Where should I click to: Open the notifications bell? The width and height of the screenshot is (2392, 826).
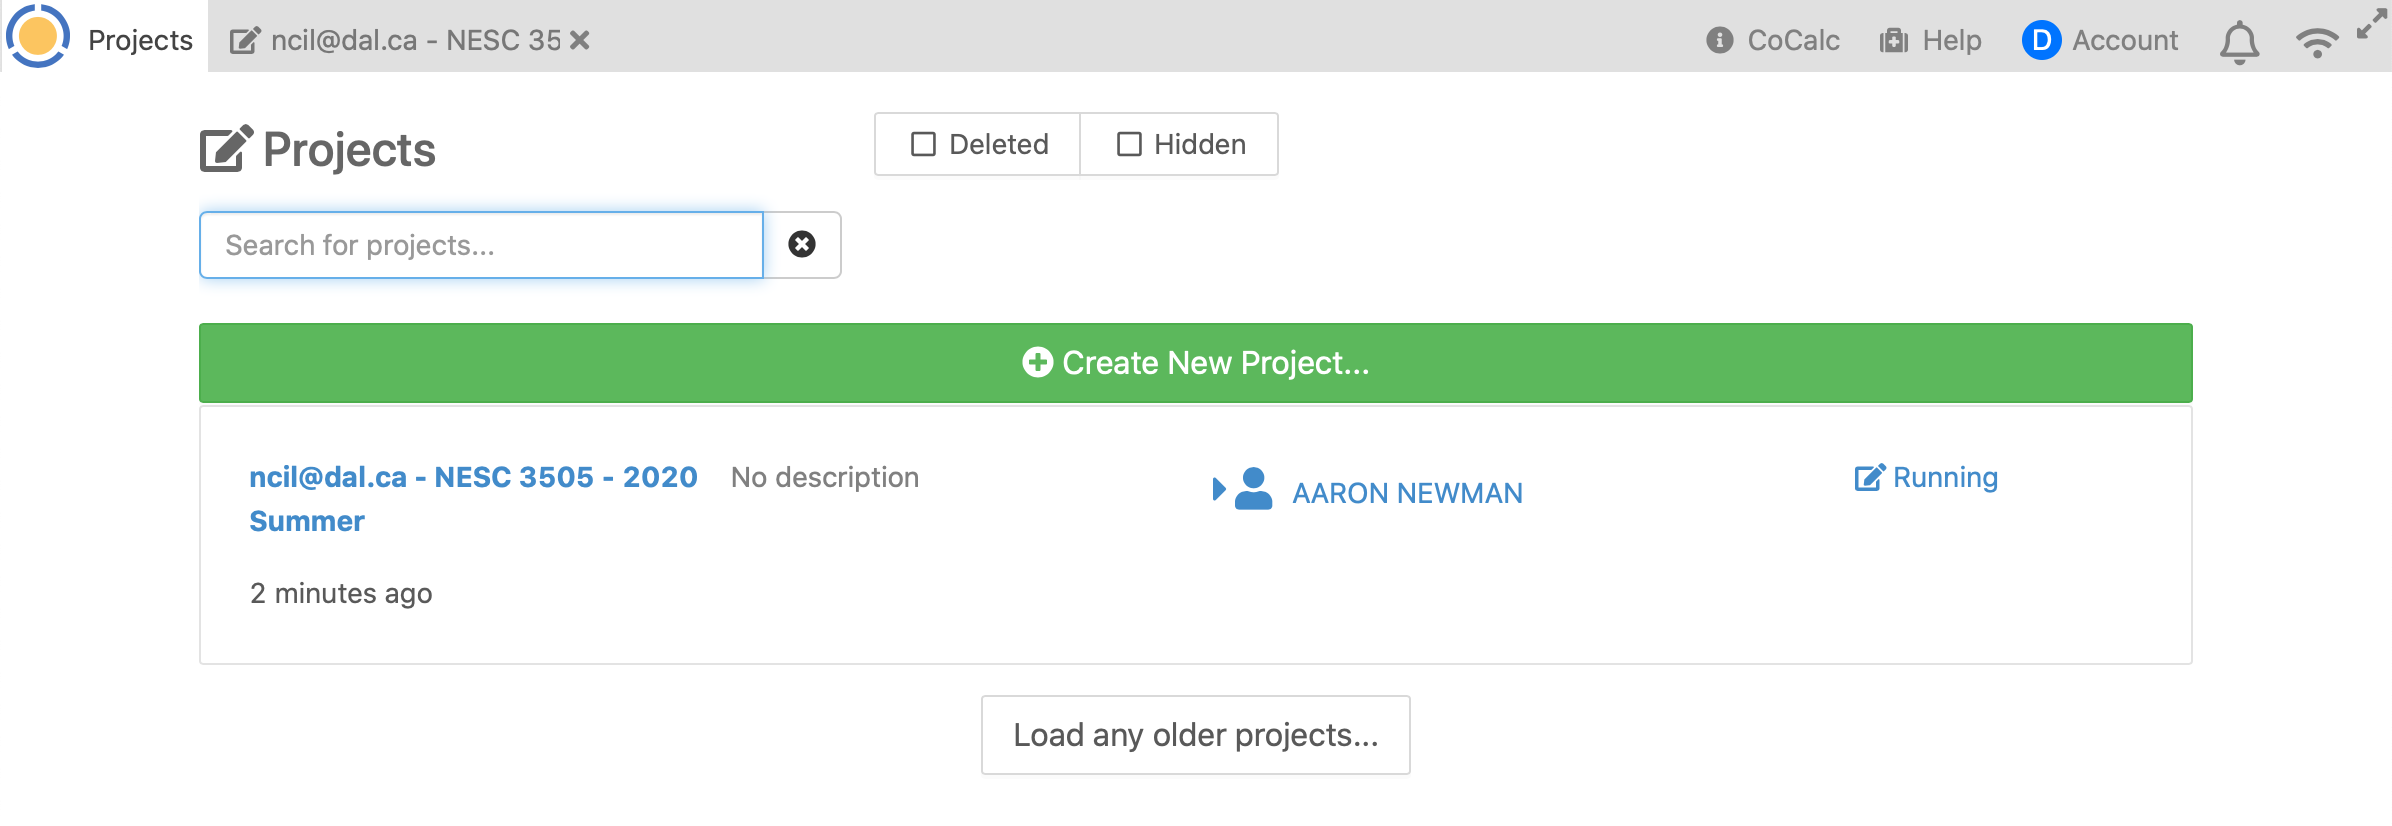click(2239, 42)
